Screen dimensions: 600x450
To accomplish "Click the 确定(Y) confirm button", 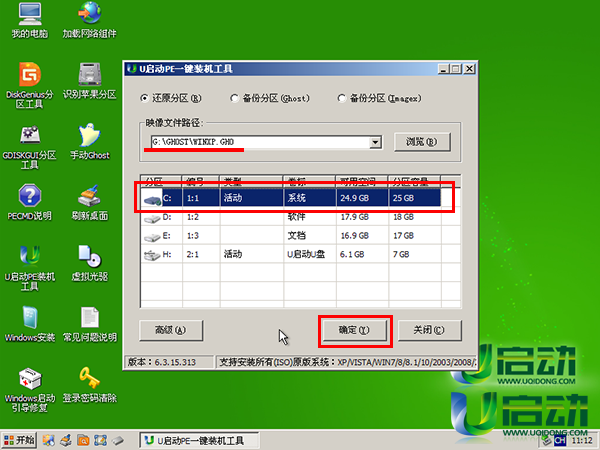I will (355, 330).
